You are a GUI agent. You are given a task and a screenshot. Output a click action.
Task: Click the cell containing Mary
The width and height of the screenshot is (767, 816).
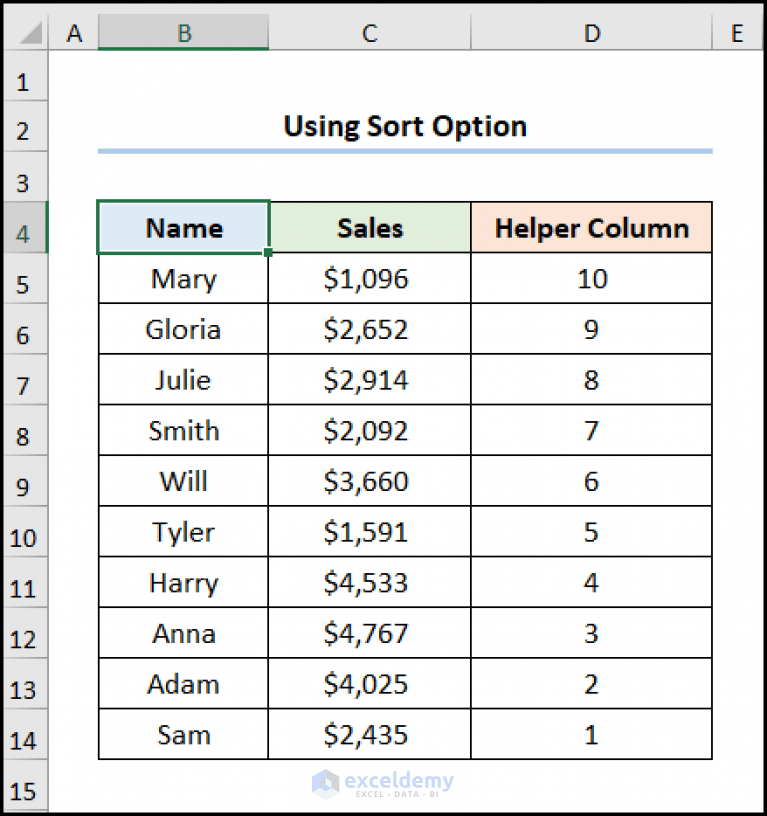pos(183,279)
